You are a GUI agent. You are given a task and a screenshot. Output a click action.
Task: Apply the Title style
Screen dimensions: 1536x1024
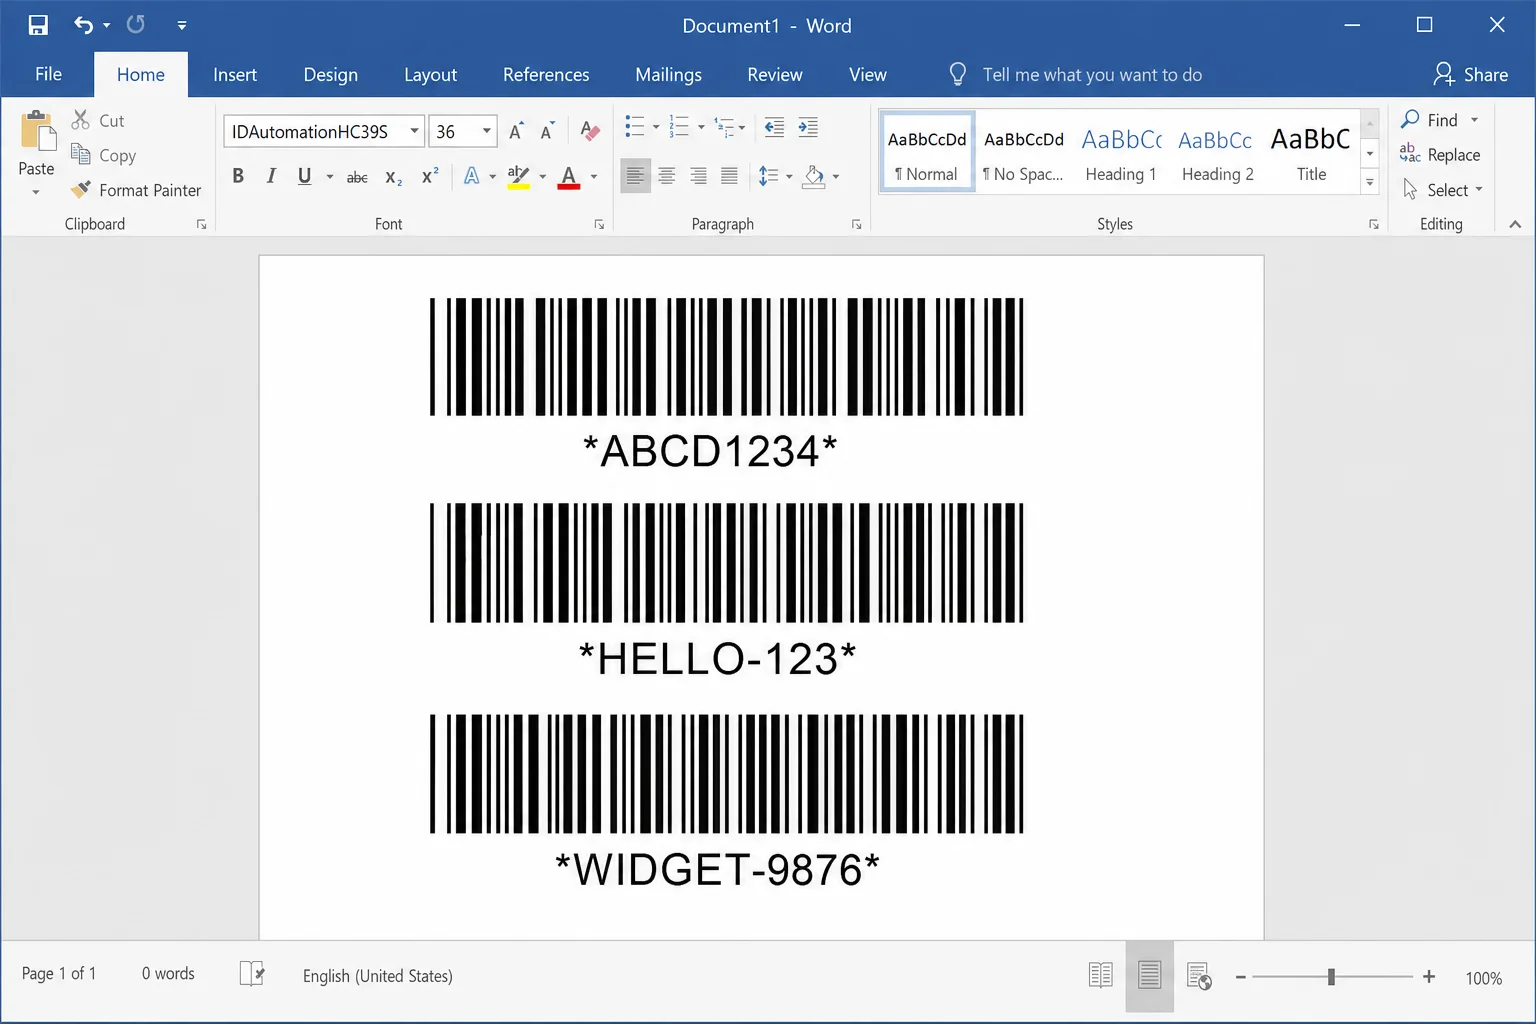coord(1311,152)
